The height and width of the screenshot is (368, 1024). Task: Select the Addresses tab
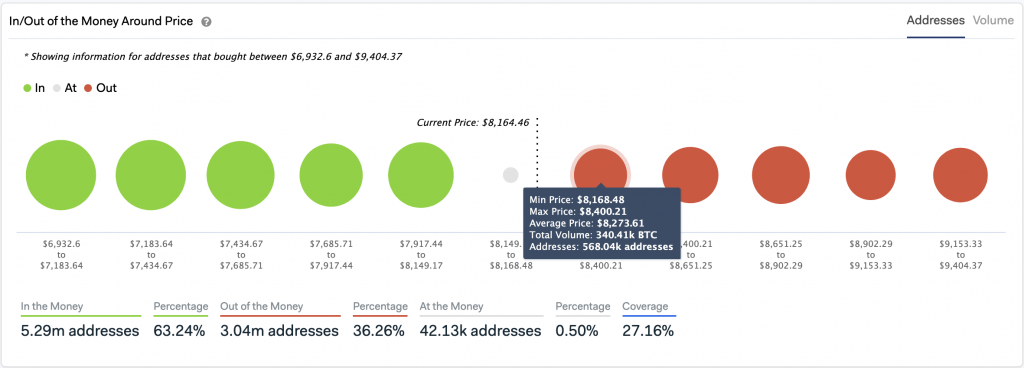click(x=935, y=20)
